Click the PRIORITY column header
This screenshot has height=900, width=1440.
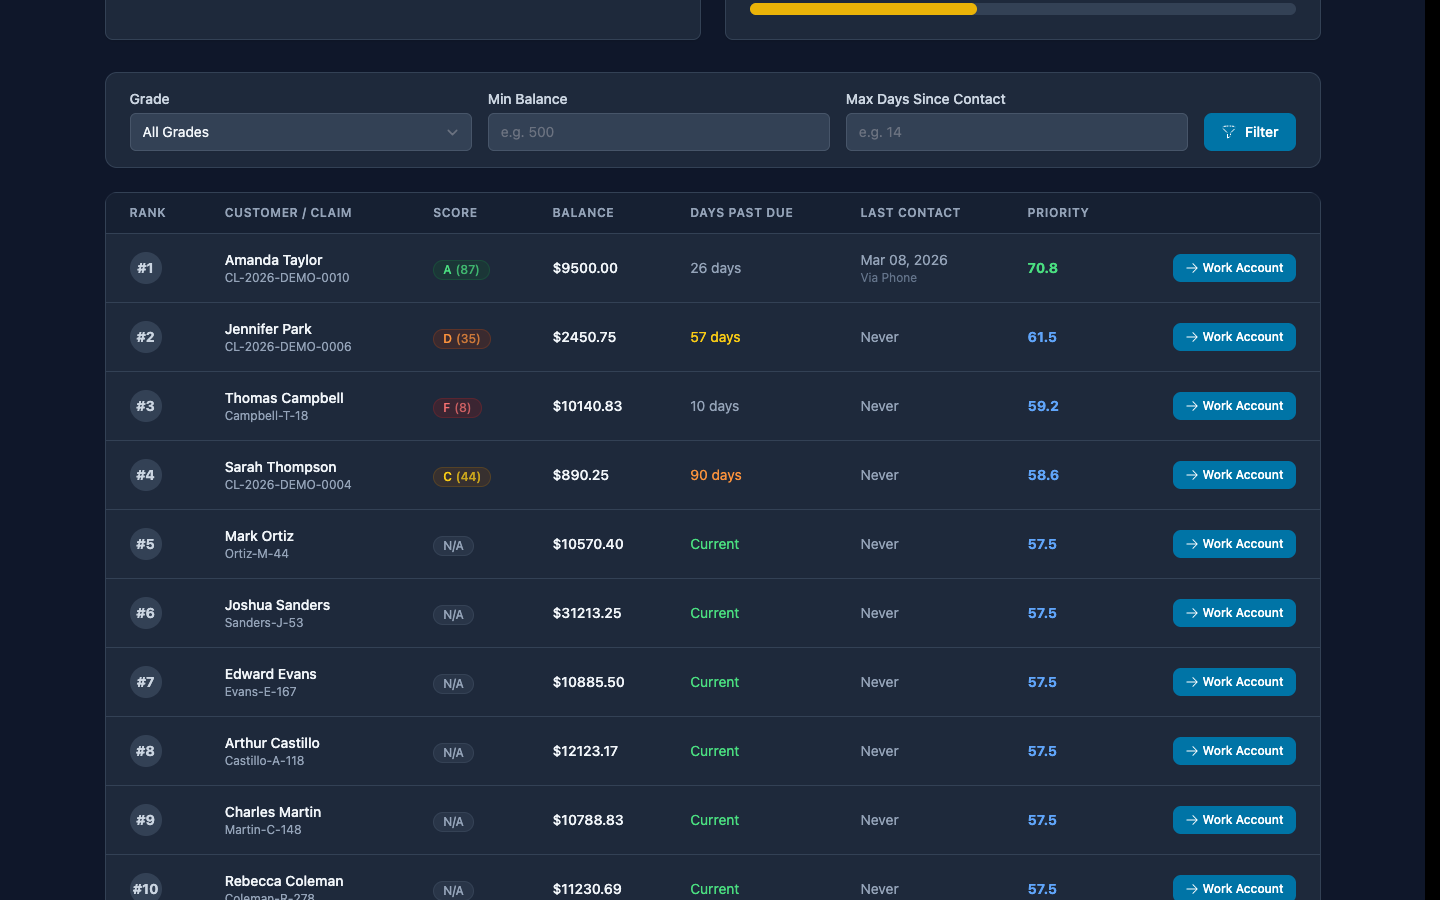[1058, 212]
